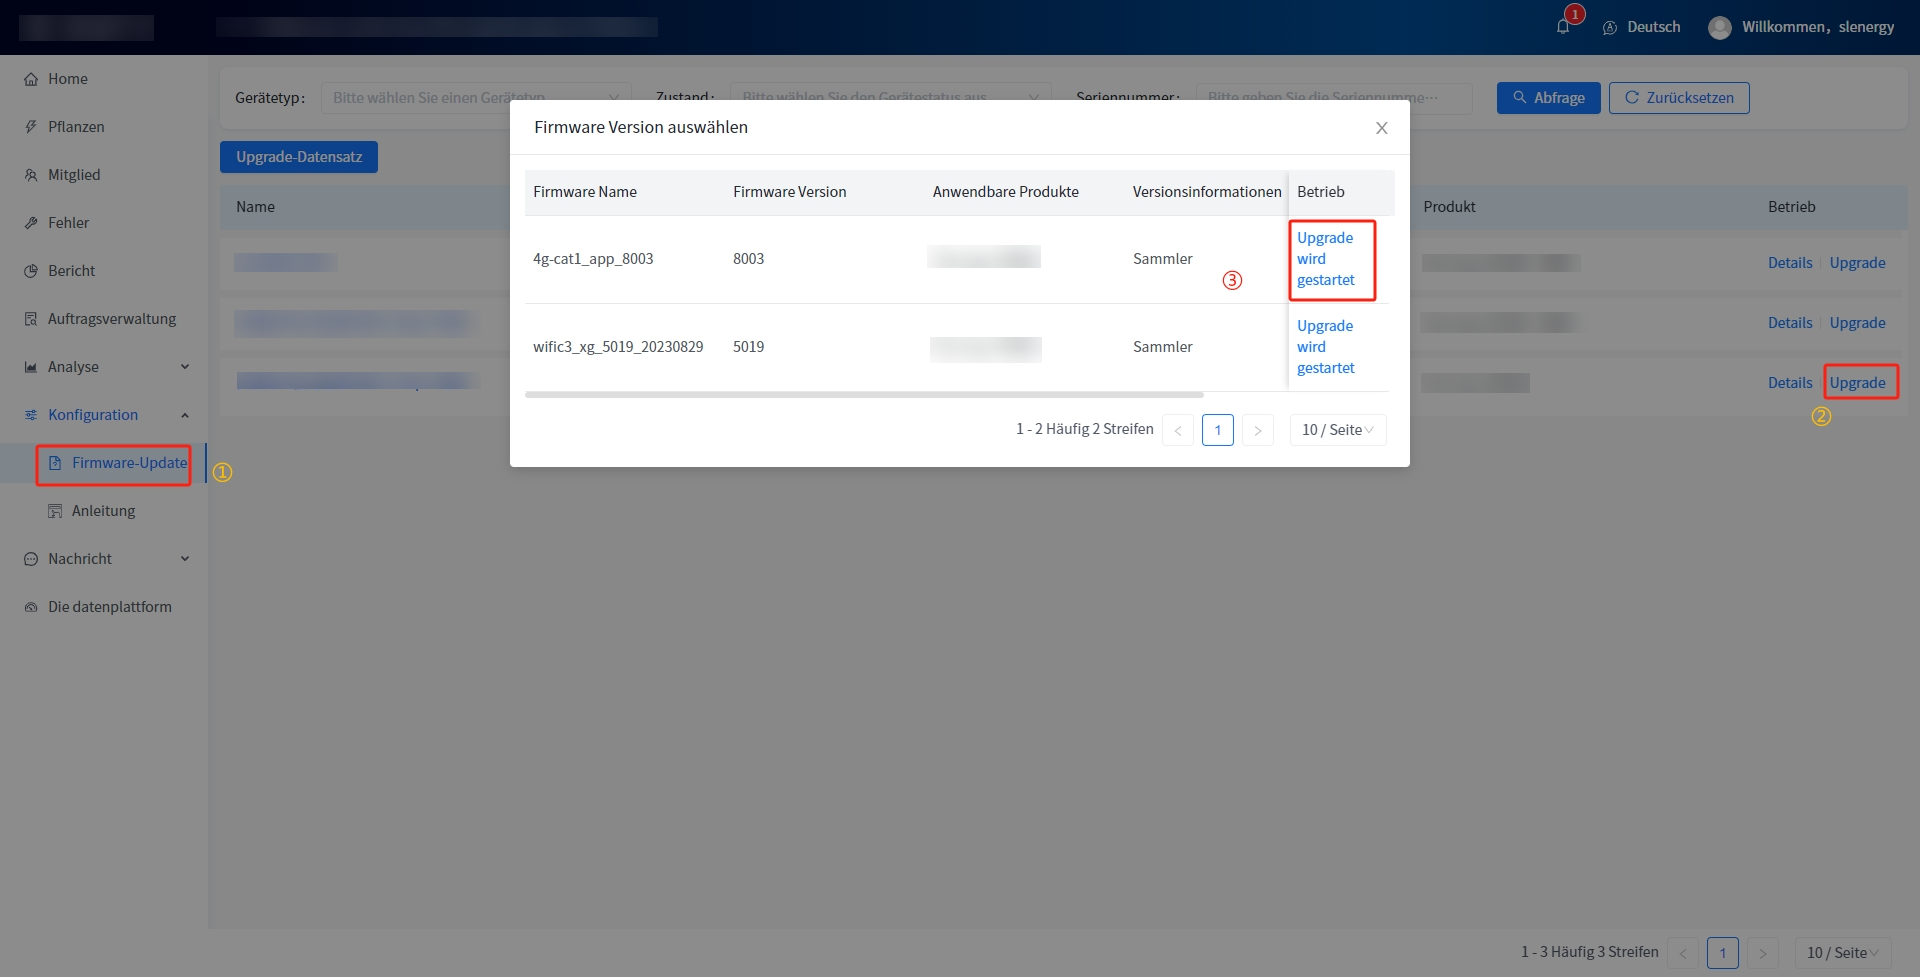Click the Auftragsverwaltung document icon
Viewport: 1920px width, 977px height.
[x=31, y=319]
